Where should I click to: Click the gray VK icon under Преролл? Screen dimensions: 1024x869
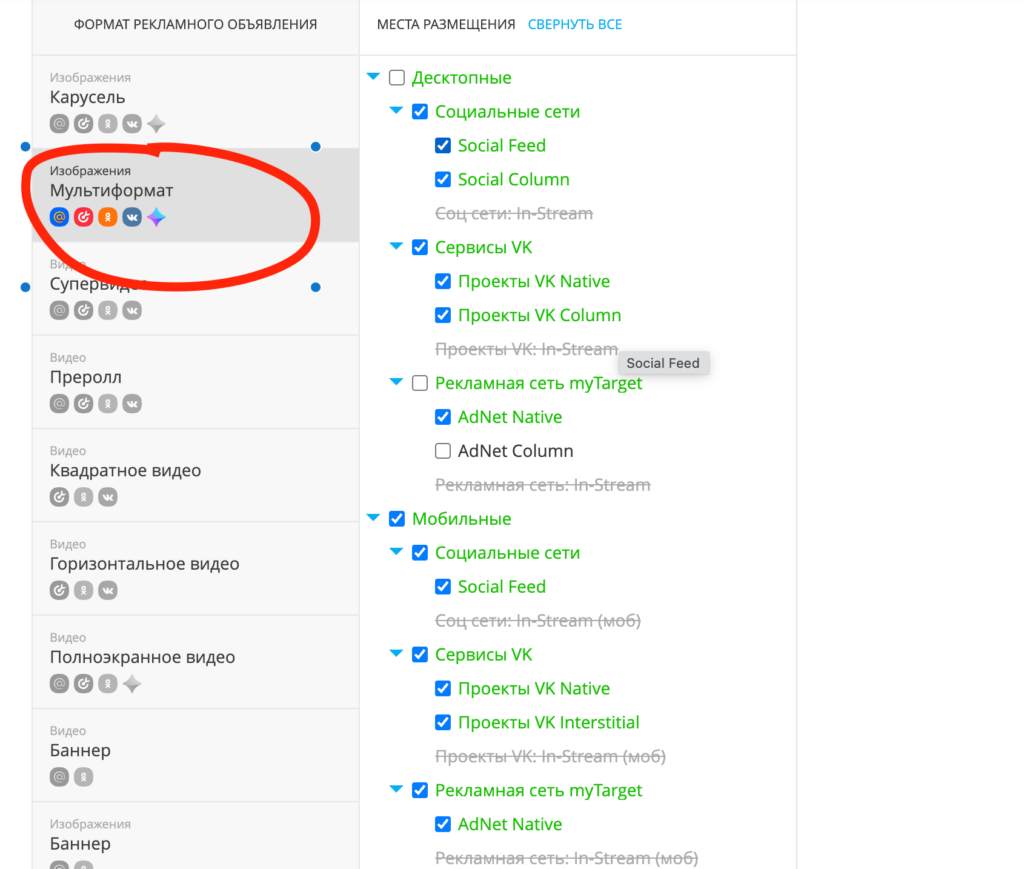click(132, 403)
